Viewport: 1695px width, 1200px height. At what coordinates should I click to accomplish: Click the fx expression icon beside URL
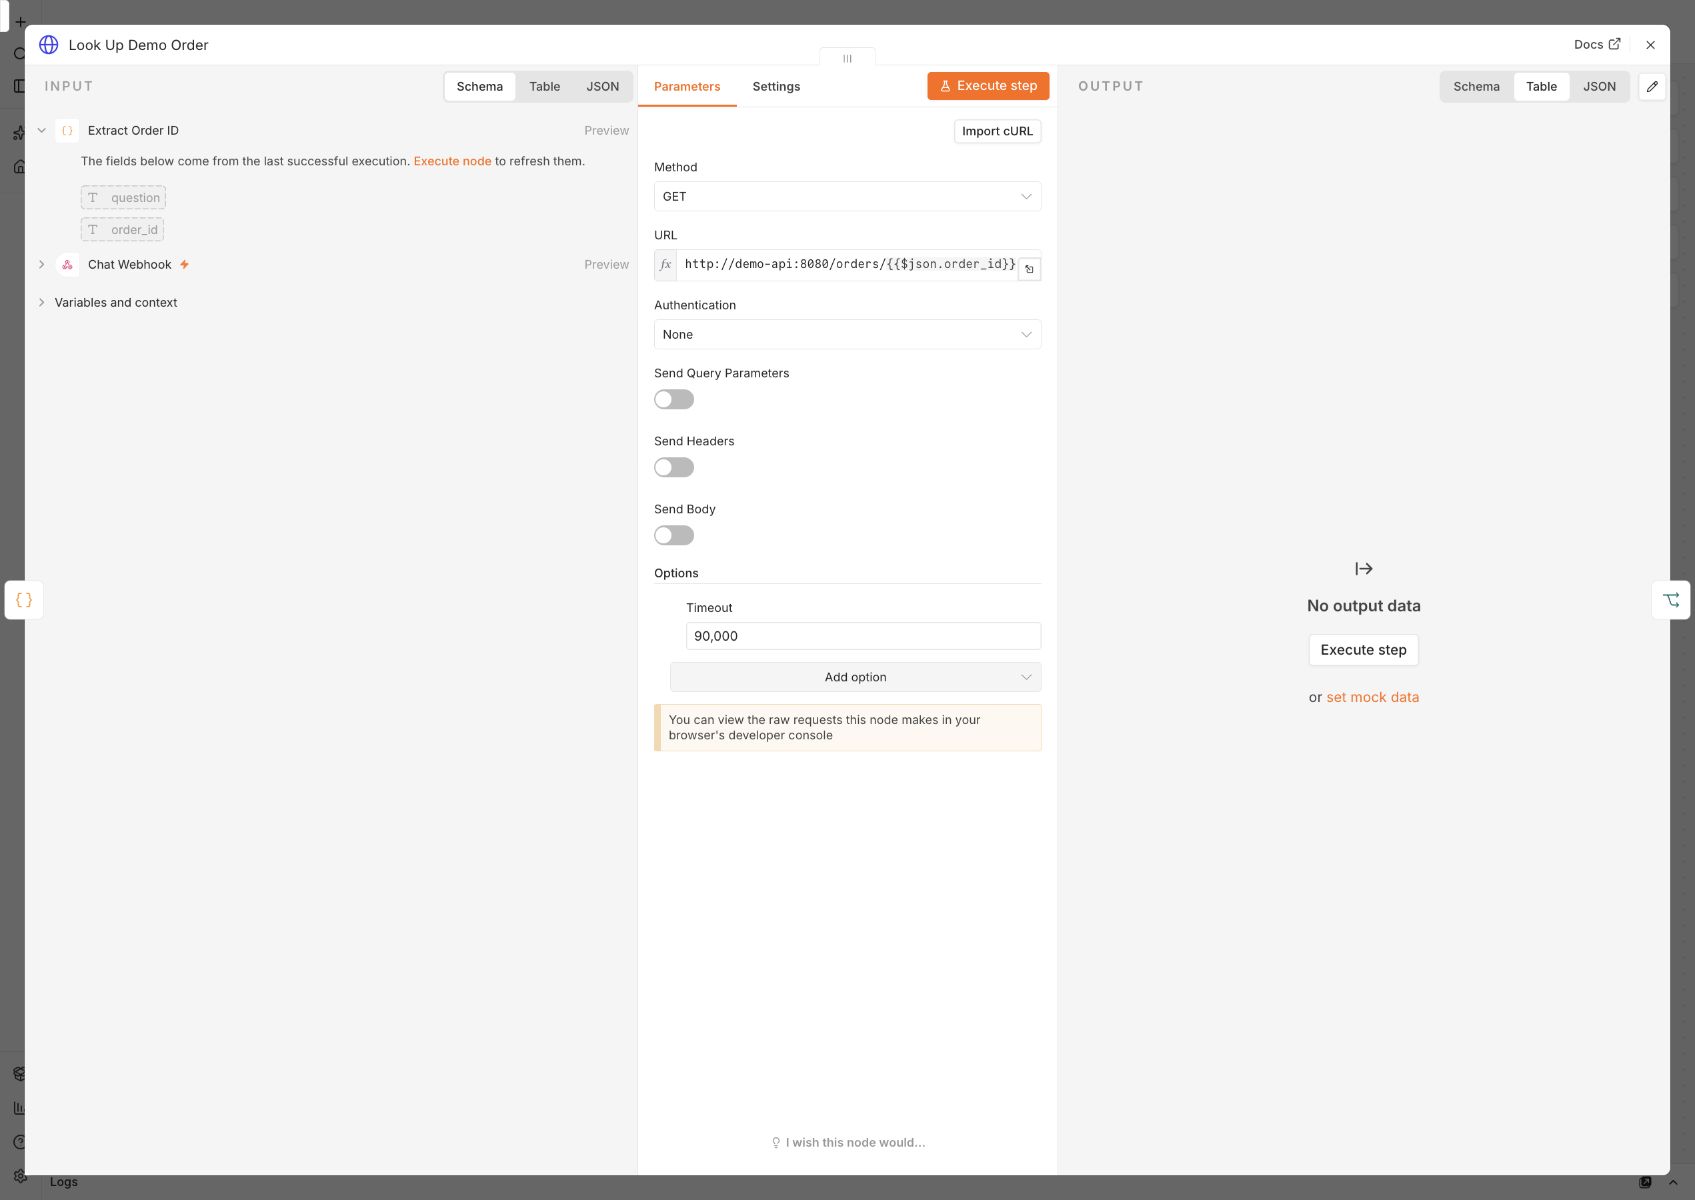click(666, 265)
